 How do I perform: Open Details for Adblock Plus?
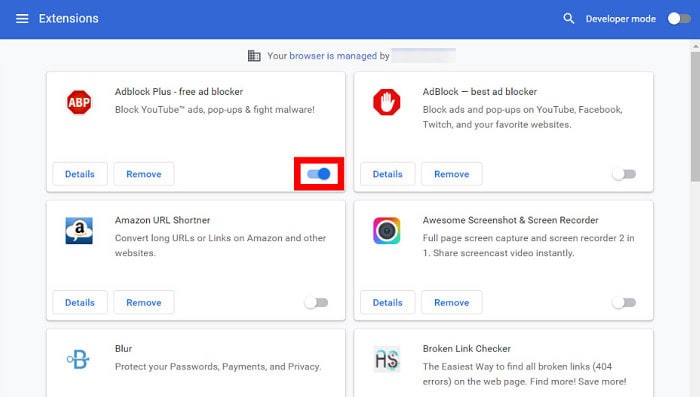[80, 174]
